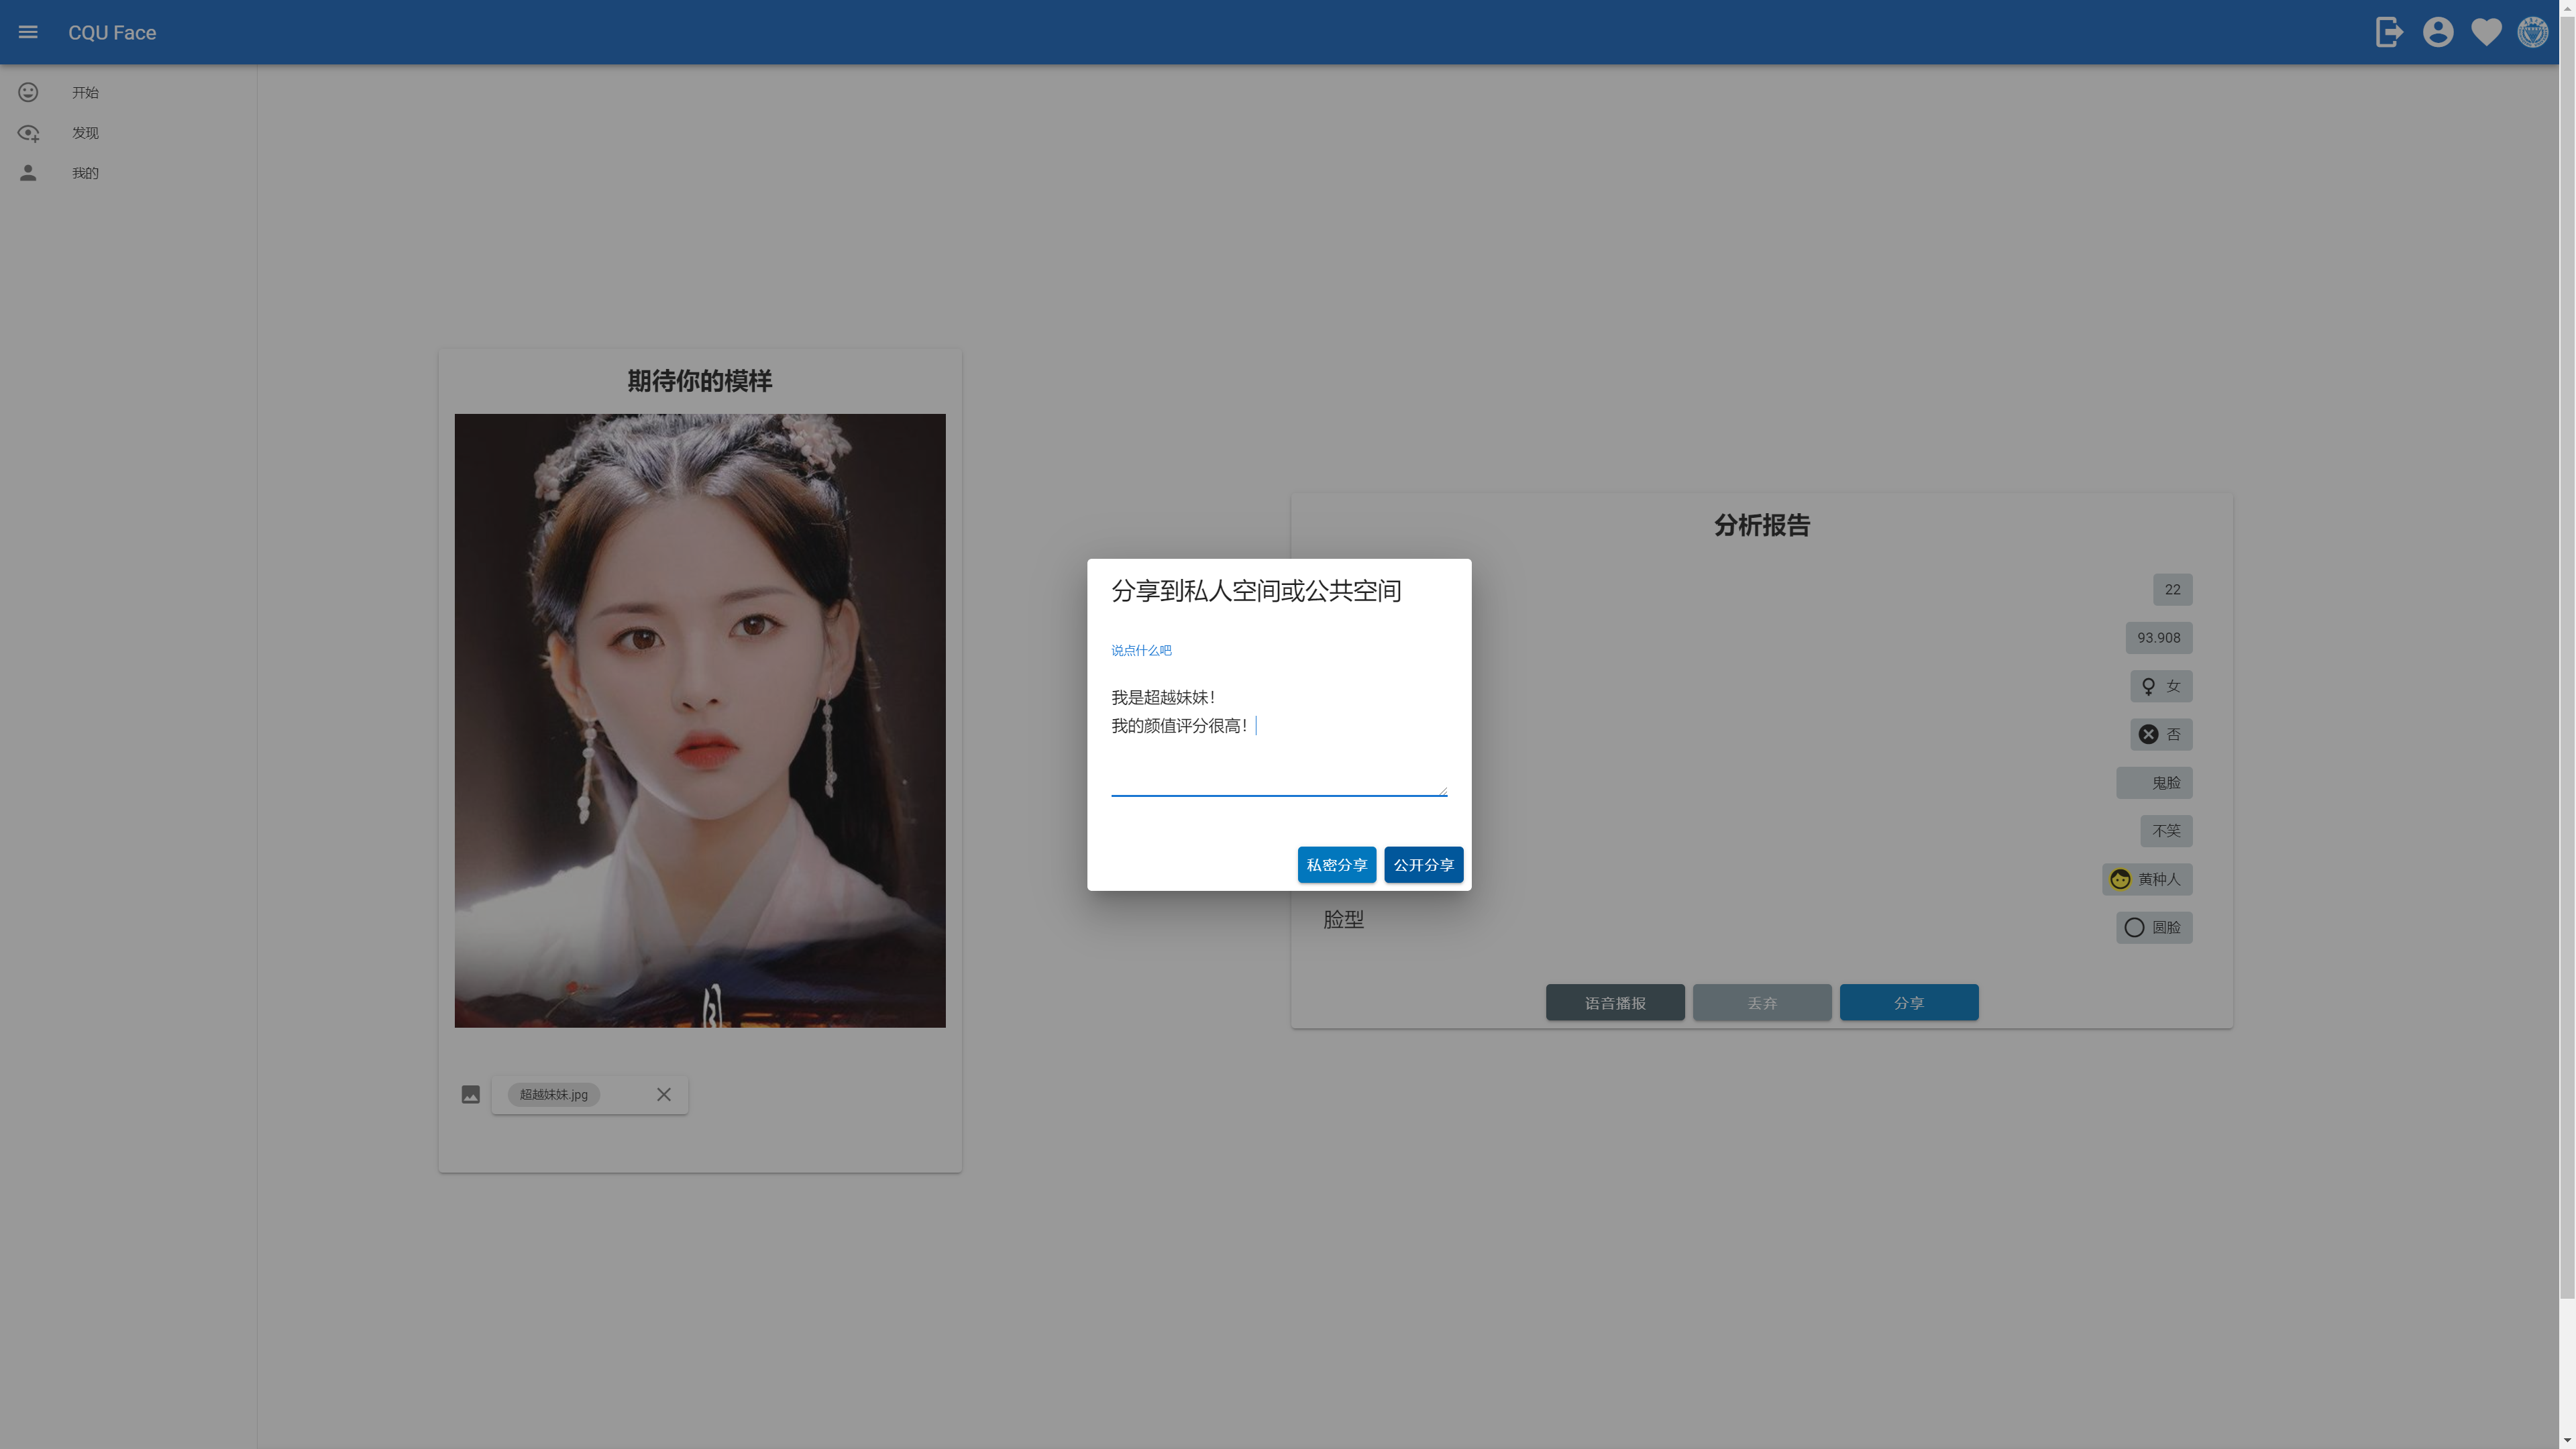Viewport: 2576px width, 1449px height.
Task: Click the 丢弃 button
Action: tap(1762, 1002)
